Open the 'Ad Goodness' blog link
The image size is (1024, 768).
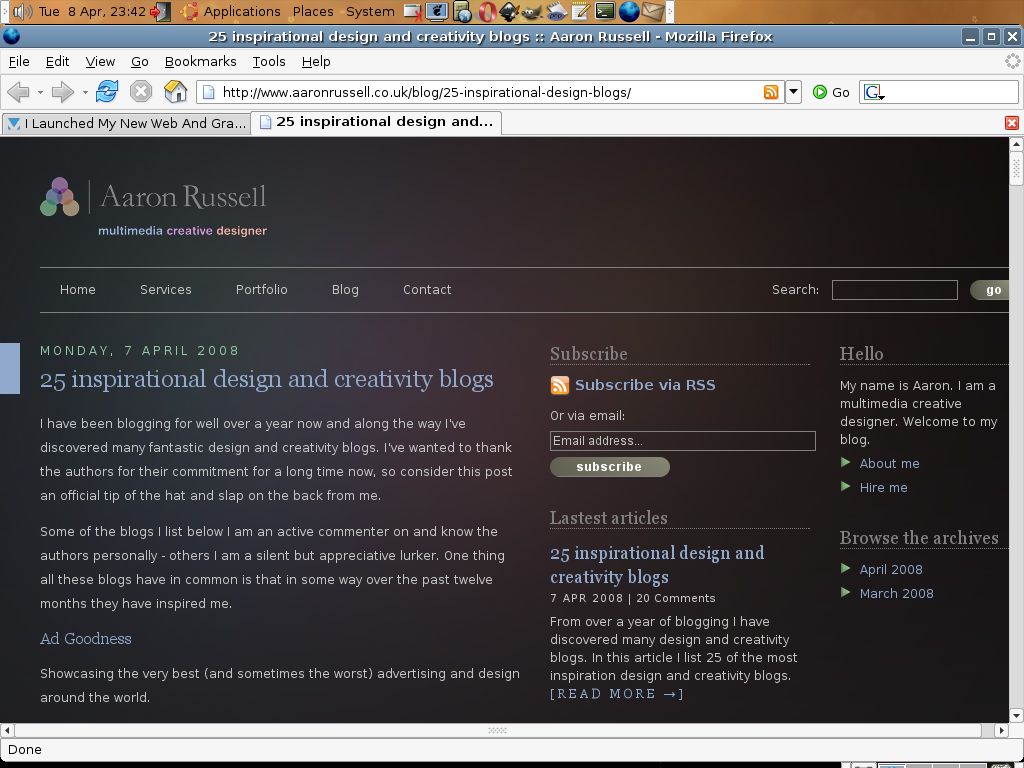86,639
